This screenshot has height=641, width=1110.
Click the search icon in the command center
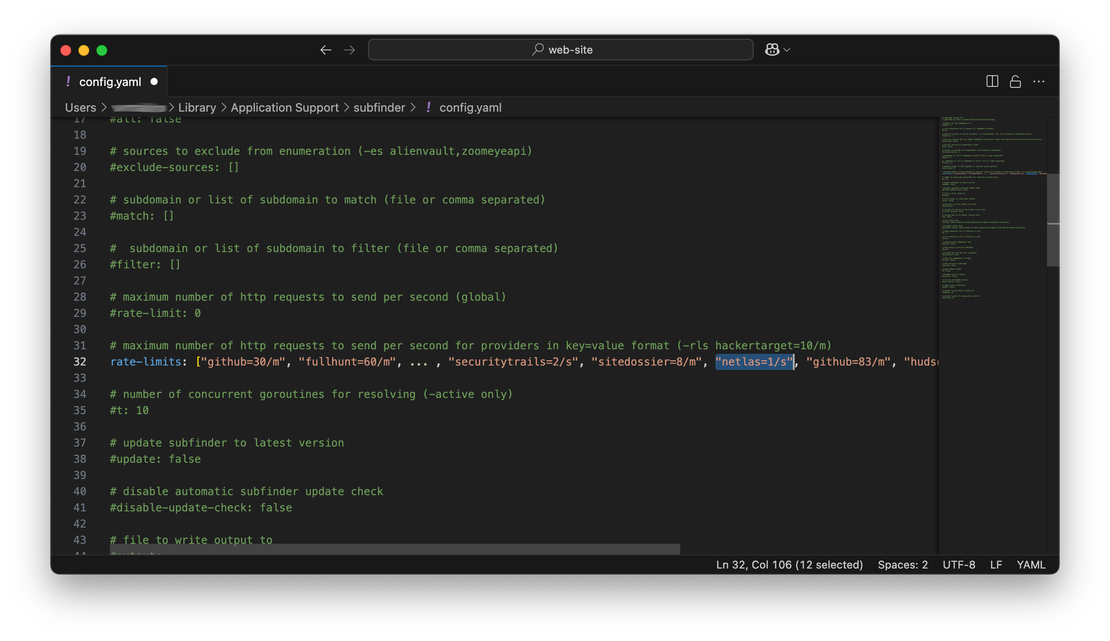pyautogui.click(x=536, y=49)
